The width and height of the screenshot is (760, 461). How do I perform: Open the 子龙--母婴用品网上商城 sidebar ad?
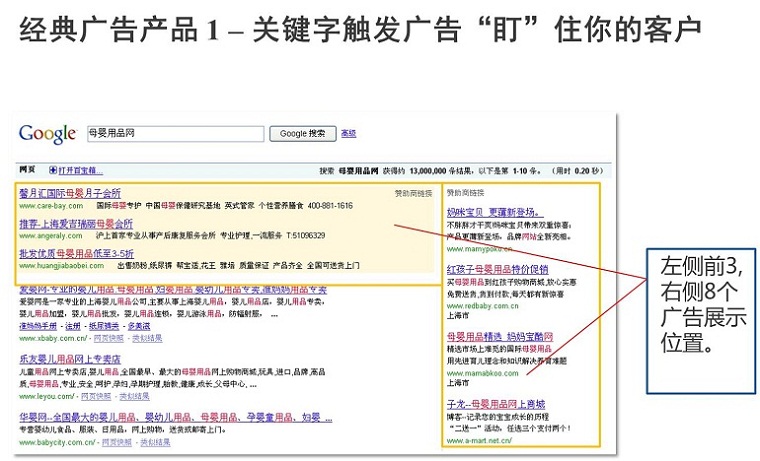496,404
